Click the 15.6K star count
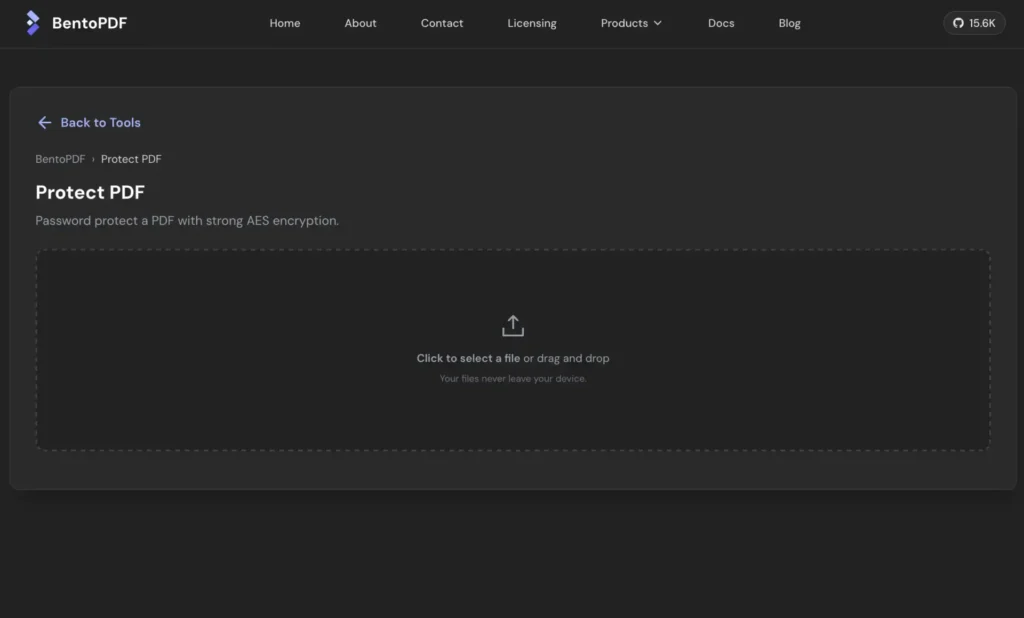Screen dimensions: 1024x618 [982, 23]
